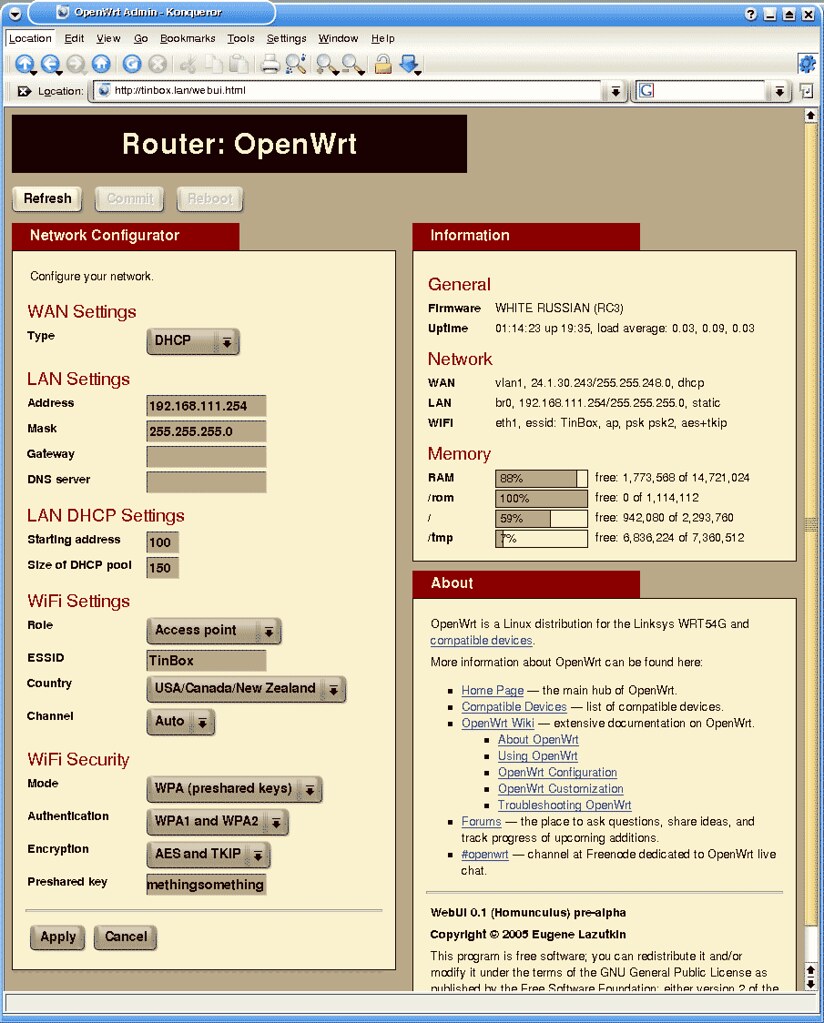Open the Settings menu
Image resolution: width=824 pixels, height=1023 pixels.
coord(286,38)
